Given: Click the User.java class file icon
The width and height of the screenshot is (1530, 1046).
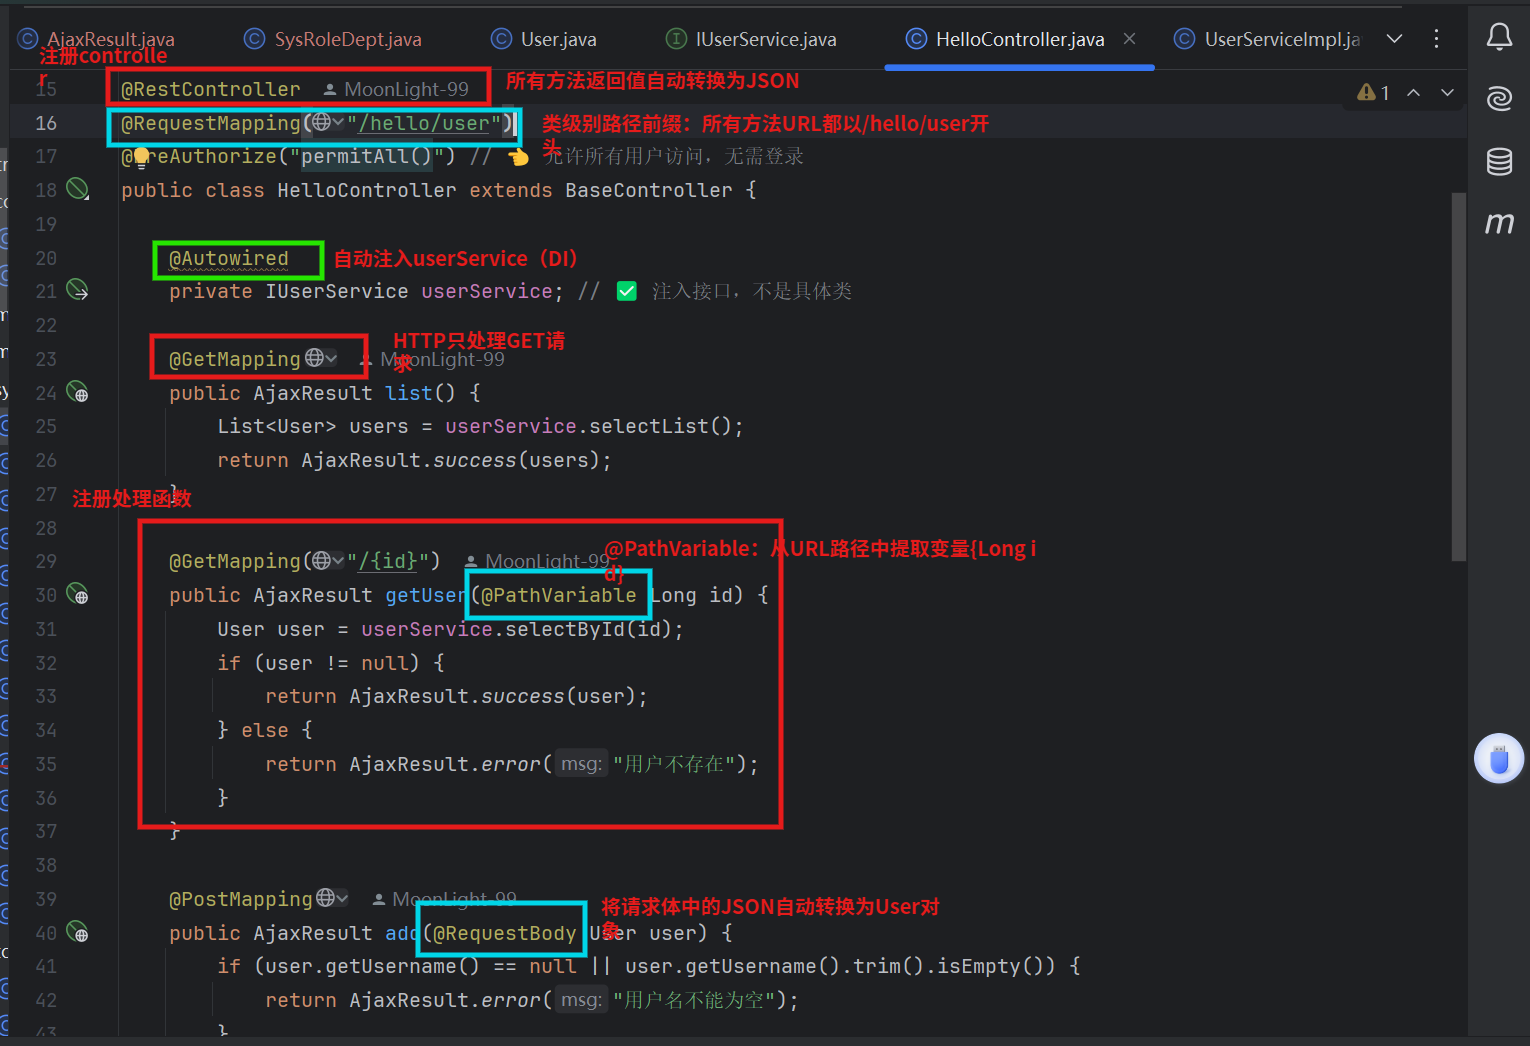Looking at the screenshot, I should [x=501, y=38].
